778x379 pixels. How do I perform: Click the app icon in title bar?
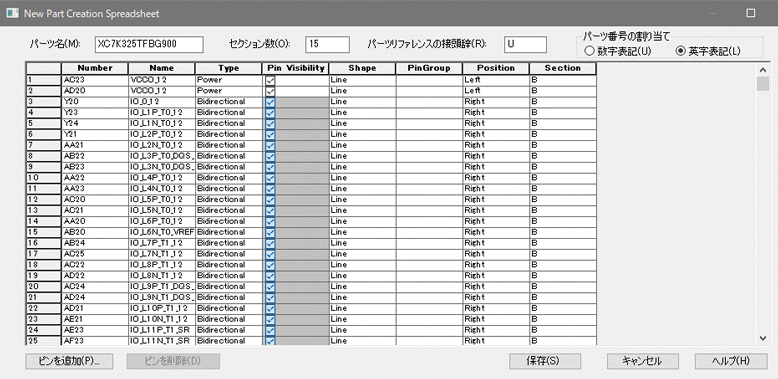tap(12, 13)
